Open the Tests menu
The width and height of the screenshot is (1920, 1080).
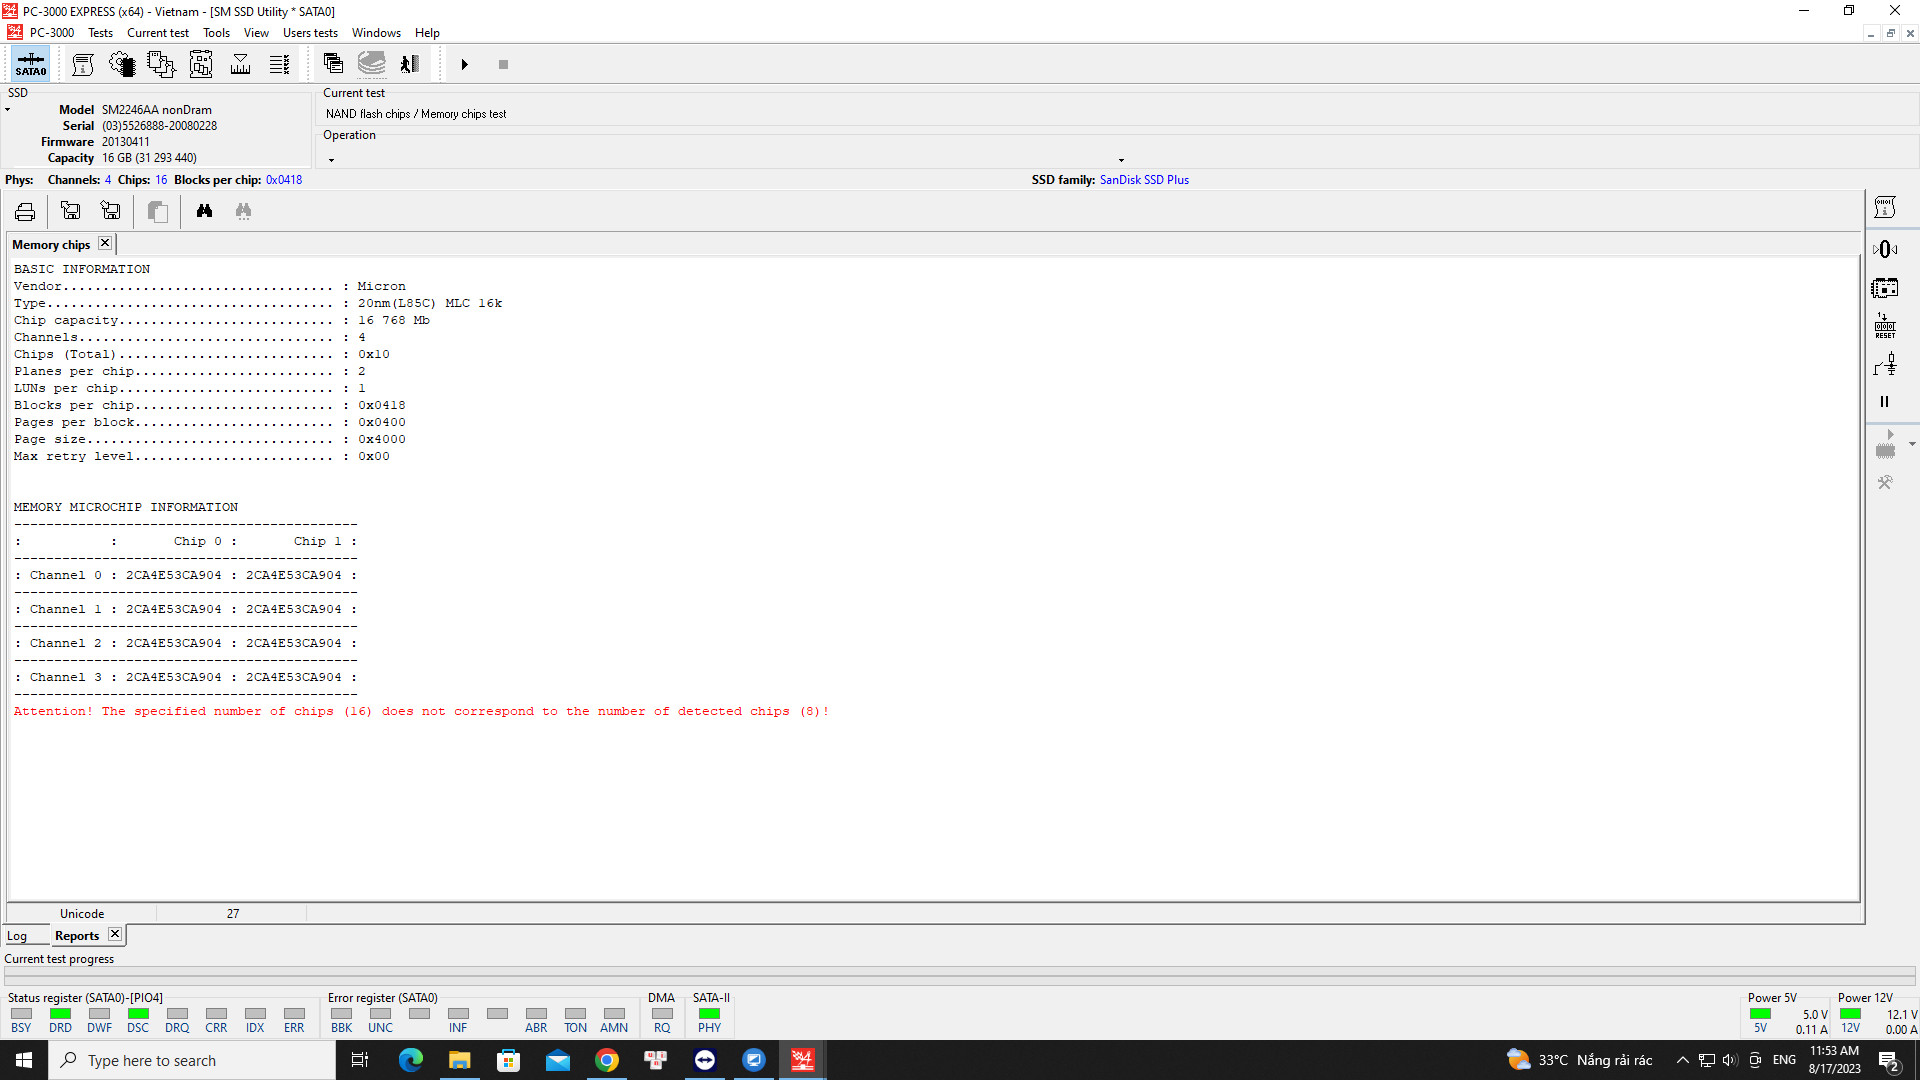pos(100,33)
